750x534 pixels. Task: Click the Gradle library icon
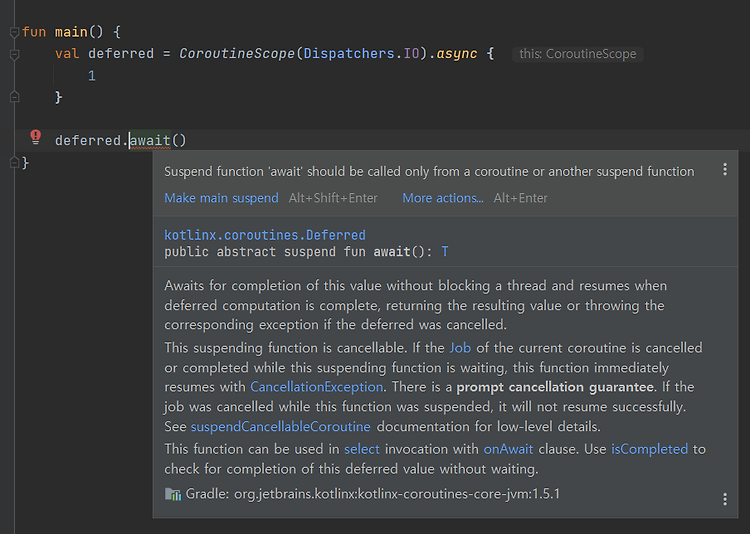pyautogui.click(x=173, y=494)
